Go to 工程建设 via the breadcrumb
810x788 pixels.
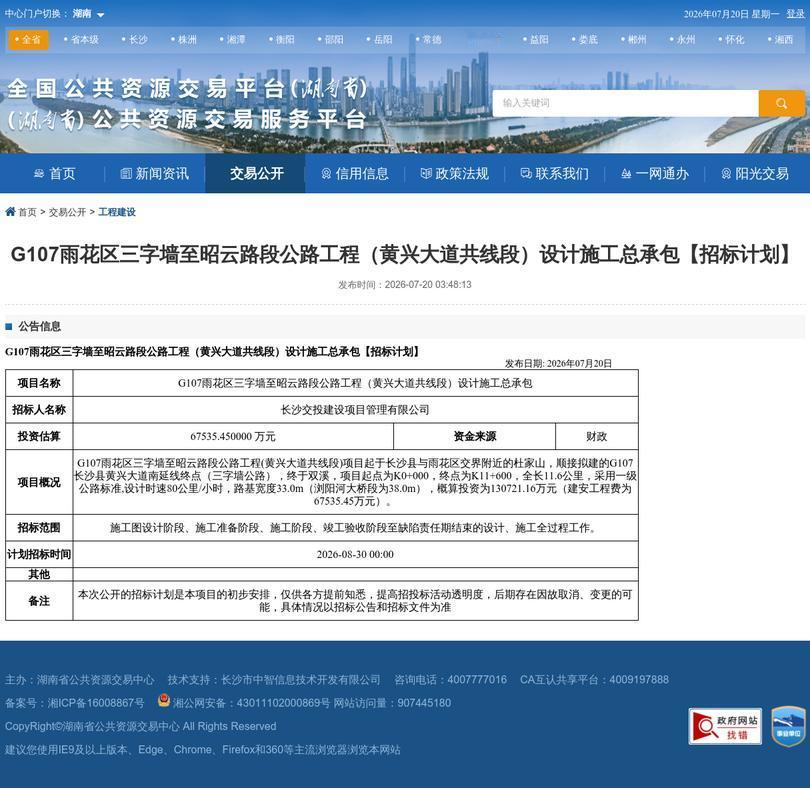pyautogui.click(x=117, y=212)
